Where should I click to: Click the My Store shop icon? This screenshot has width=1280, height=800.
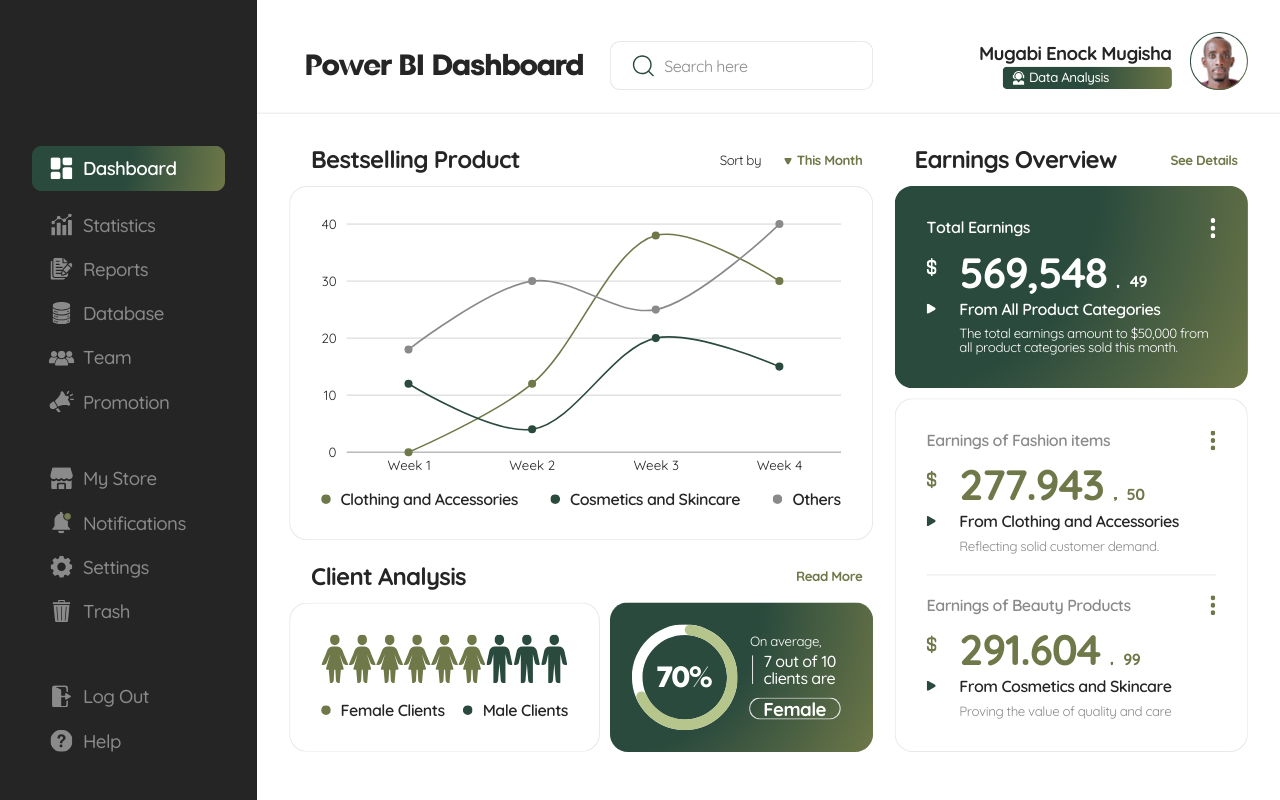(61, 478)
